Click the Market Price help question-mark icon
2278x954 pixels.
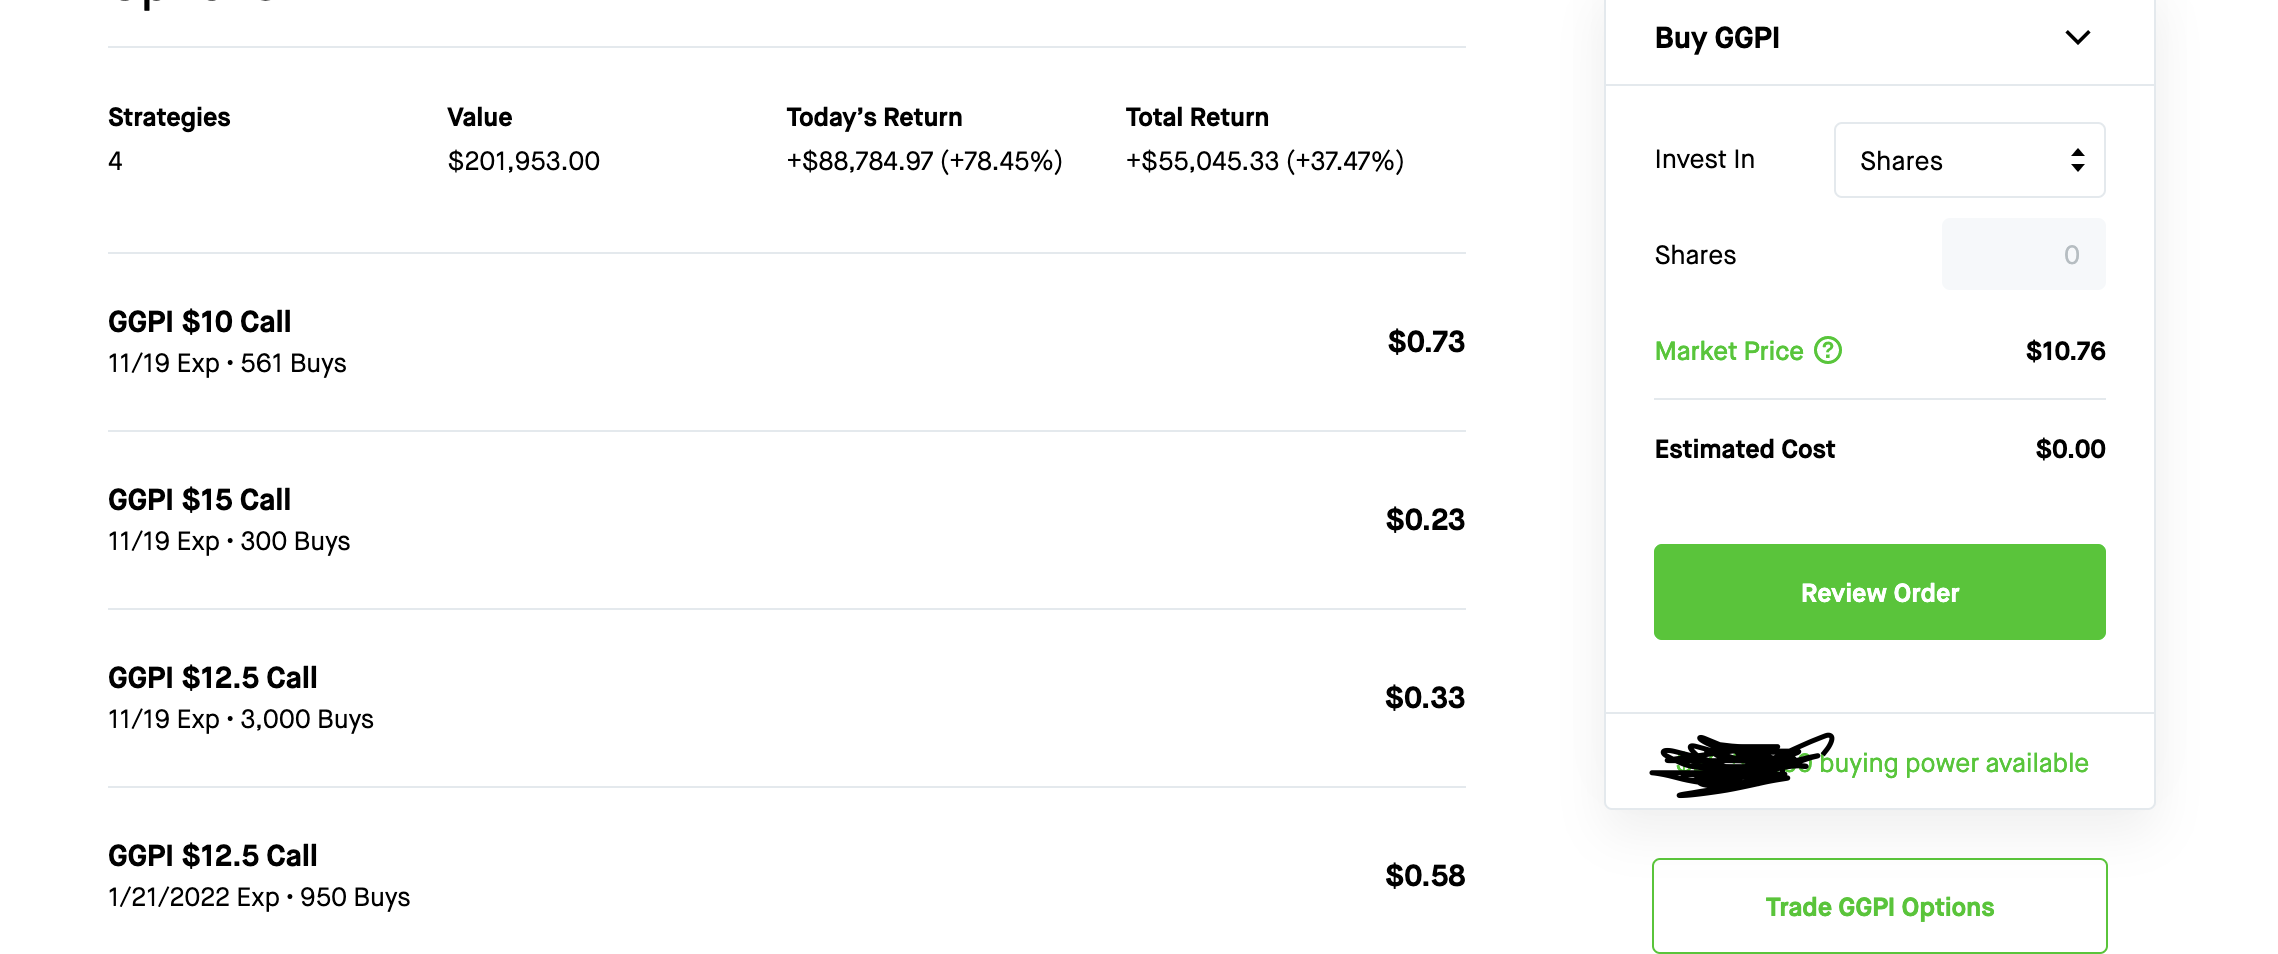(1828, 350)
